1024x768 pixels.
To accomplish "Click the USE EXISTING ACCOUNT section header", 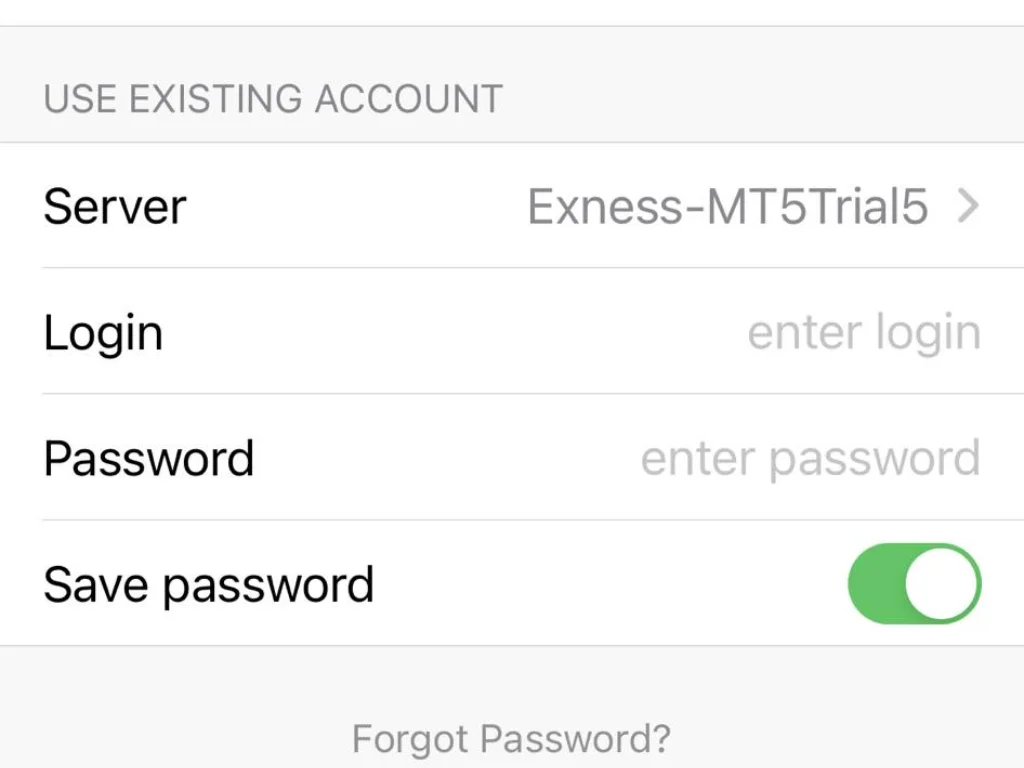I will (271, 98).
